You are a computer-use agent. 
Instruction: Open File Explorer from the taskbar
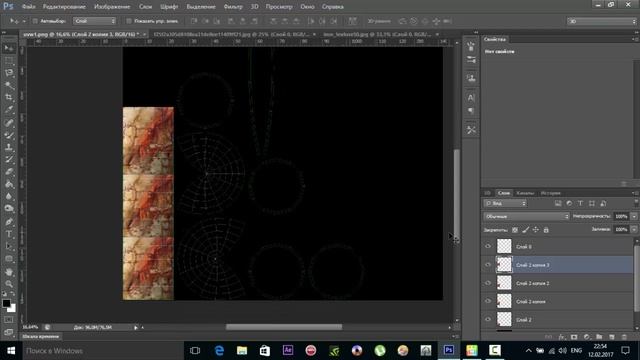pyautogui.click(x=242, y=351)
